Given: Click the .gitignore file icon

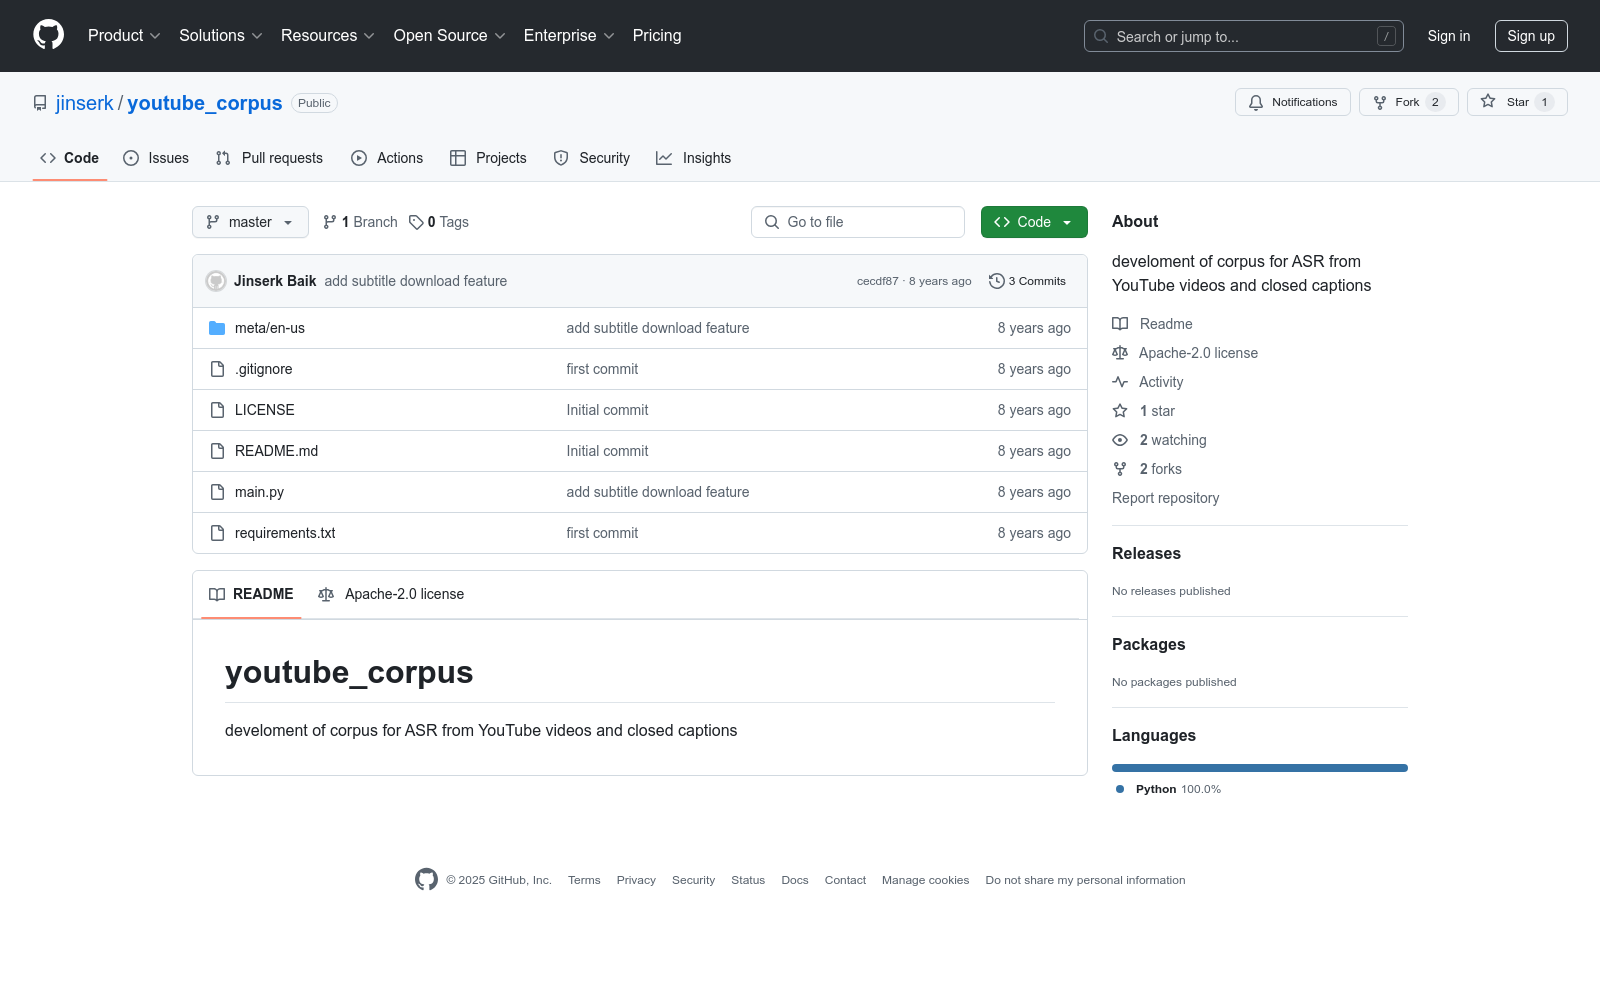Looking at the screenshot, I should click(217, 369).
